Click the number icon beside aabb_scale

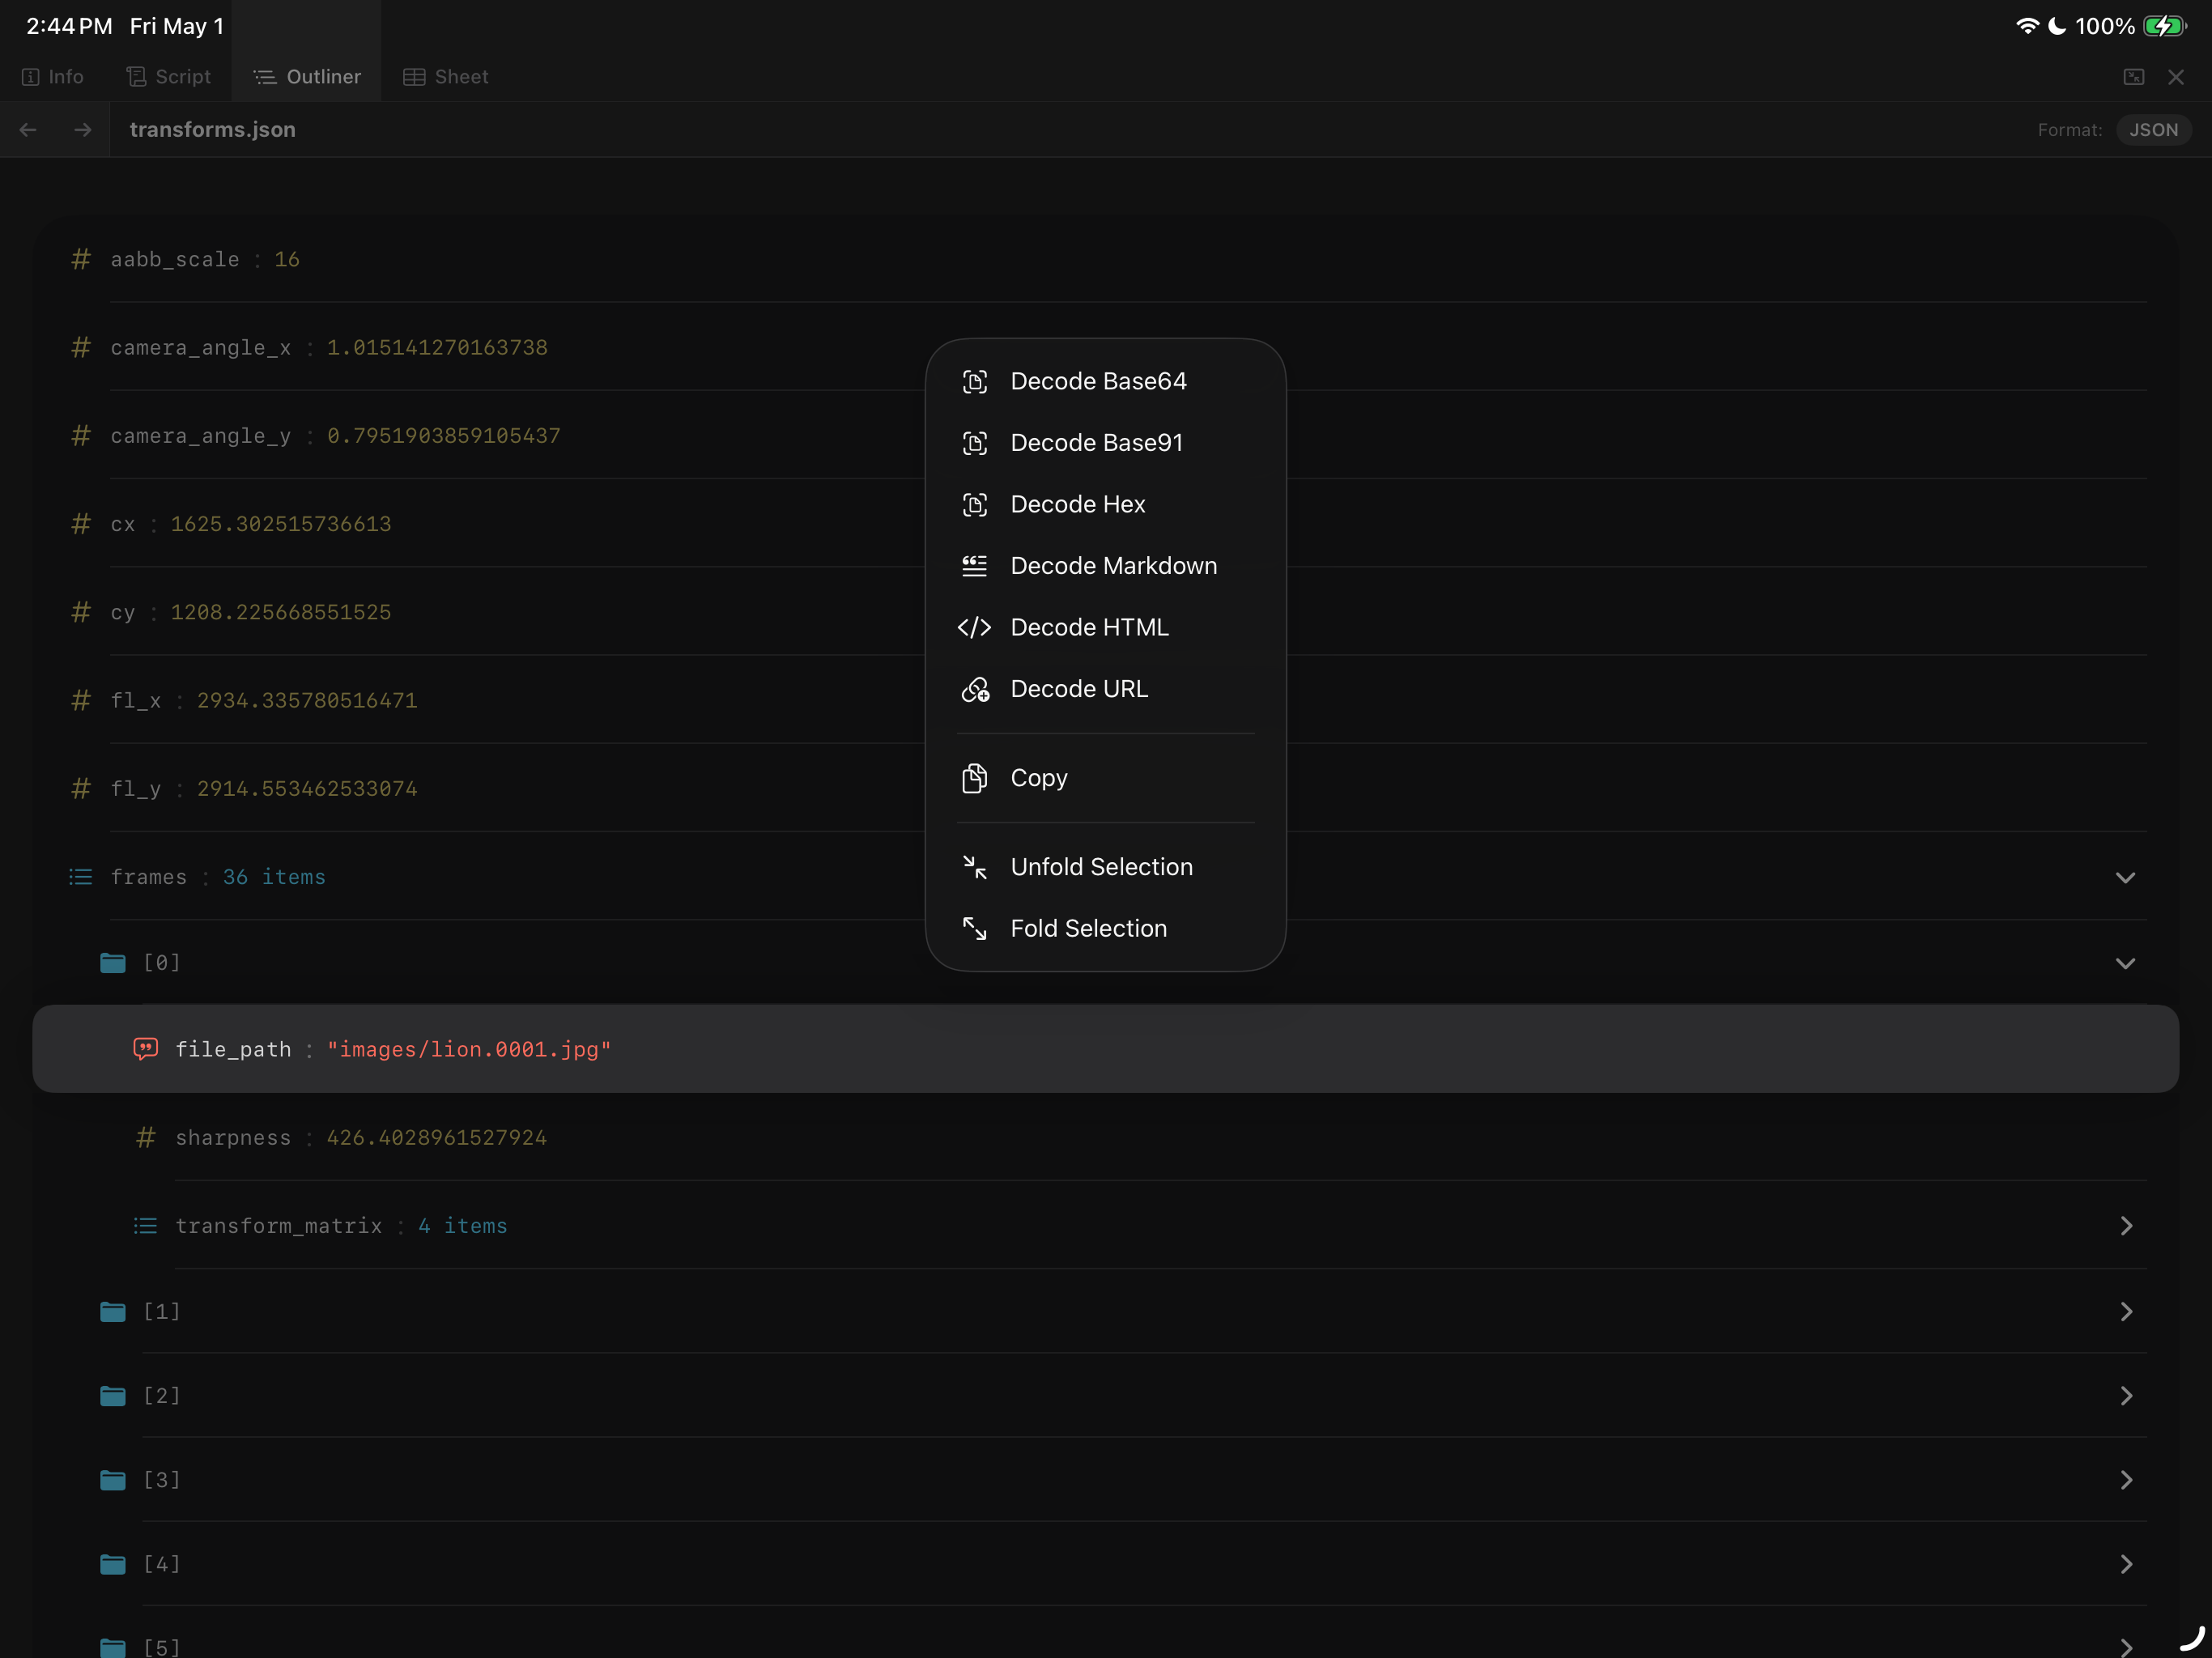(x=81, y=259)
